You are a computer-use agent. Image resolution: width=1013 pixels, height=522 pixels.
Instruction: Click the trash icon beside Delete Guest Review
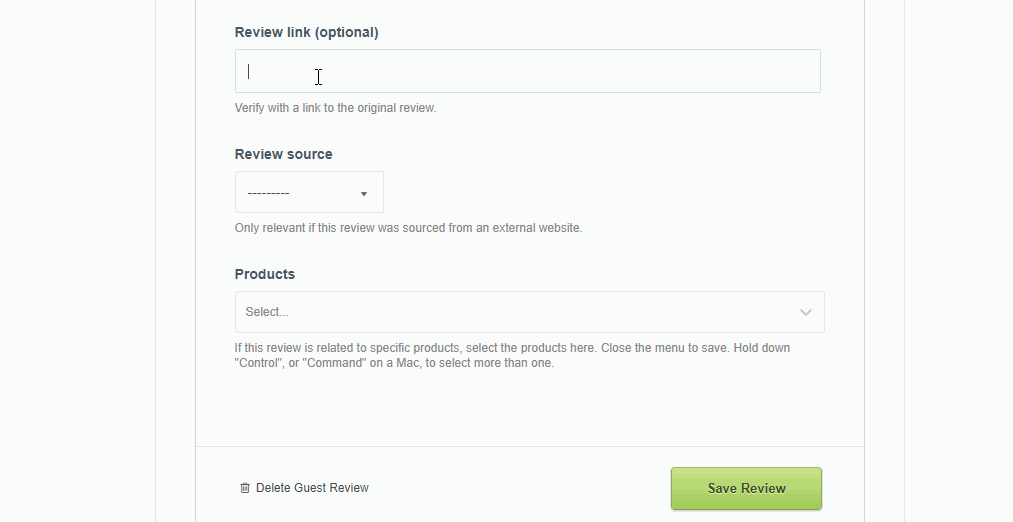tap(244, 488)
